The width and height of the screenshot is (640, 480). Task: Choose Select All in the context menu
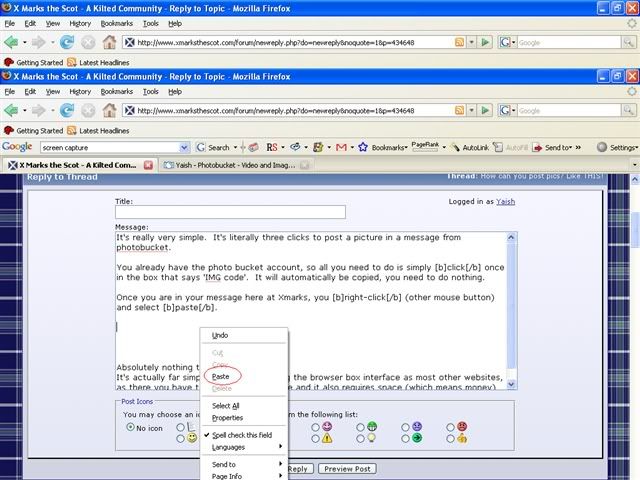[x=225, y=405]
